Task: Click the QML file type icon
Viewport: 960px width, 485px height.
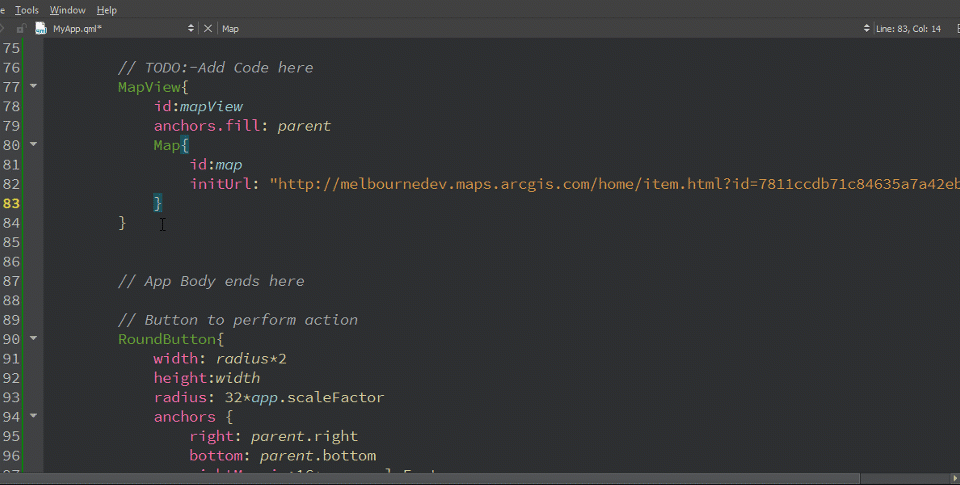Action: pos(41,28)
